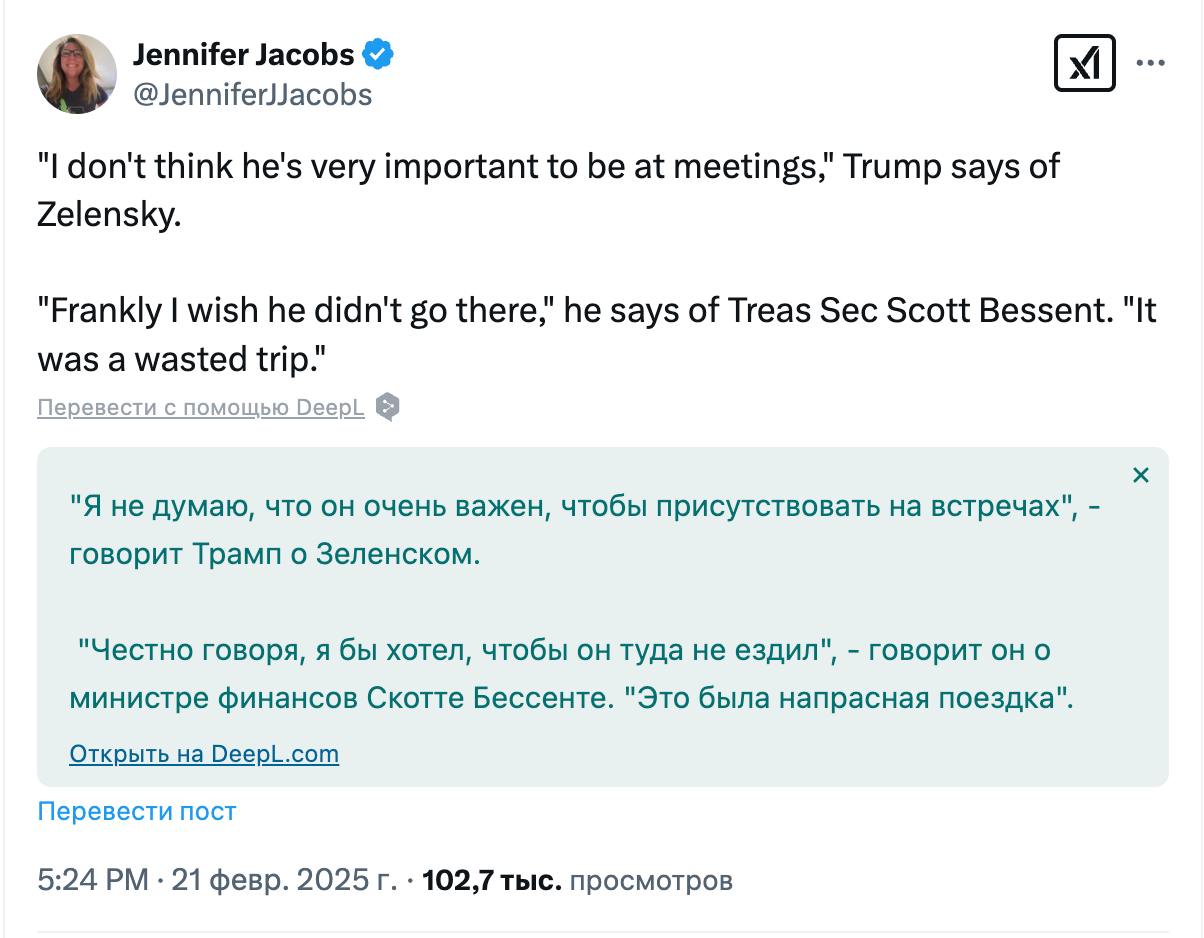Click the translated "Это была напрасная поездка" sentence
The height and width of the screenshot is (938, 1204).
pyautogui.click(x=849, y=698)
